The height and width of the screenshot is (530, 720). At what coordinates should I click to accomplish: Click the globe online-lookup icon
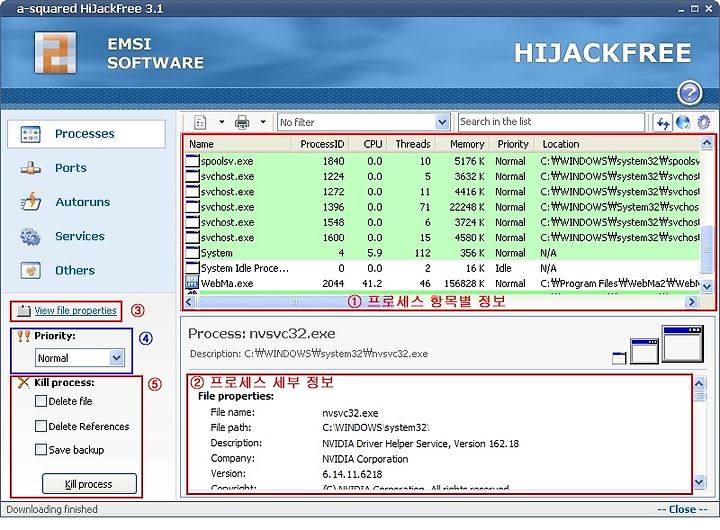coord(683,122)
